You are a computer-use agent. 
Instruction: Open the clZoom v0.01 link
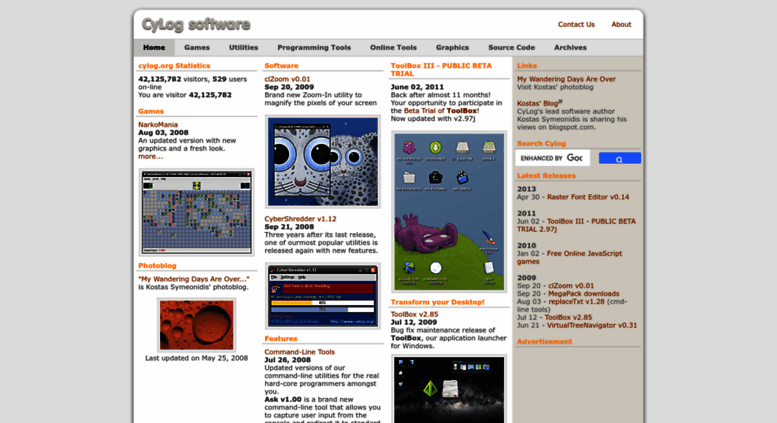287,79
